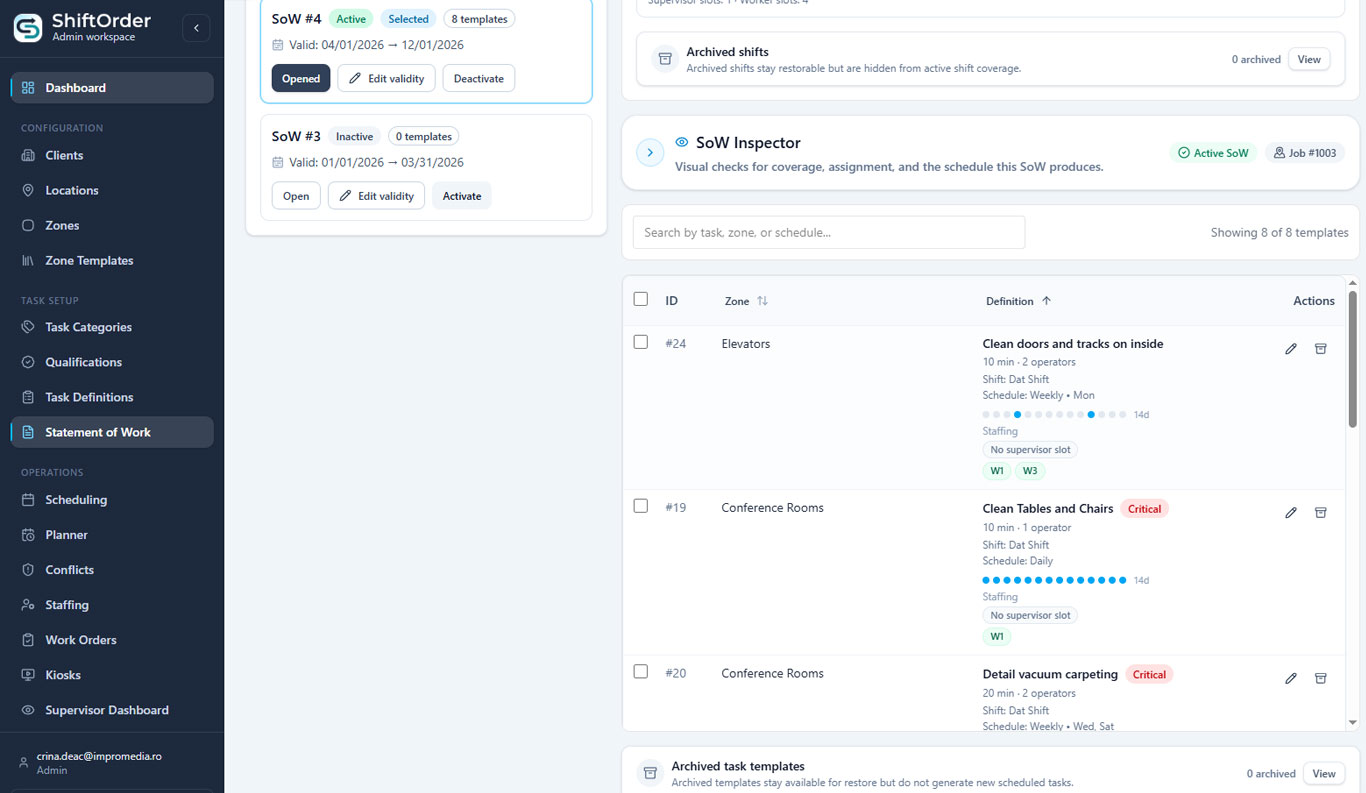Click the Archived shifts box icon
This screenshot has width=1366, height=793.
664,59
